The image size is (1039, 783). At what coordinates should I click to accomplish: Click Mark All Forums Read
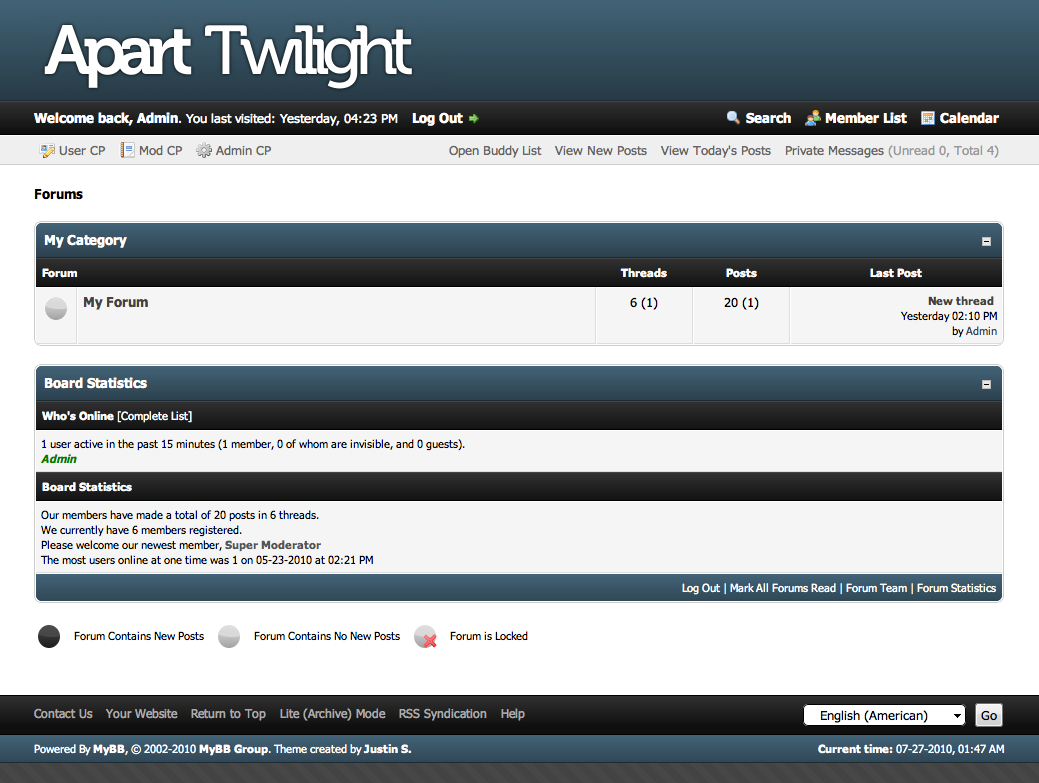point(783,588)
